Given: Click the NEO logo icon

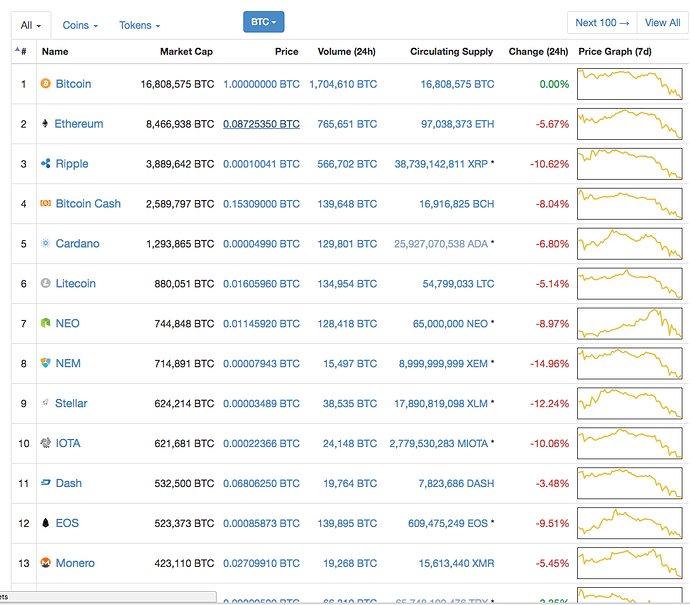Looking at the screenshot, I should [x=45, y=323].
